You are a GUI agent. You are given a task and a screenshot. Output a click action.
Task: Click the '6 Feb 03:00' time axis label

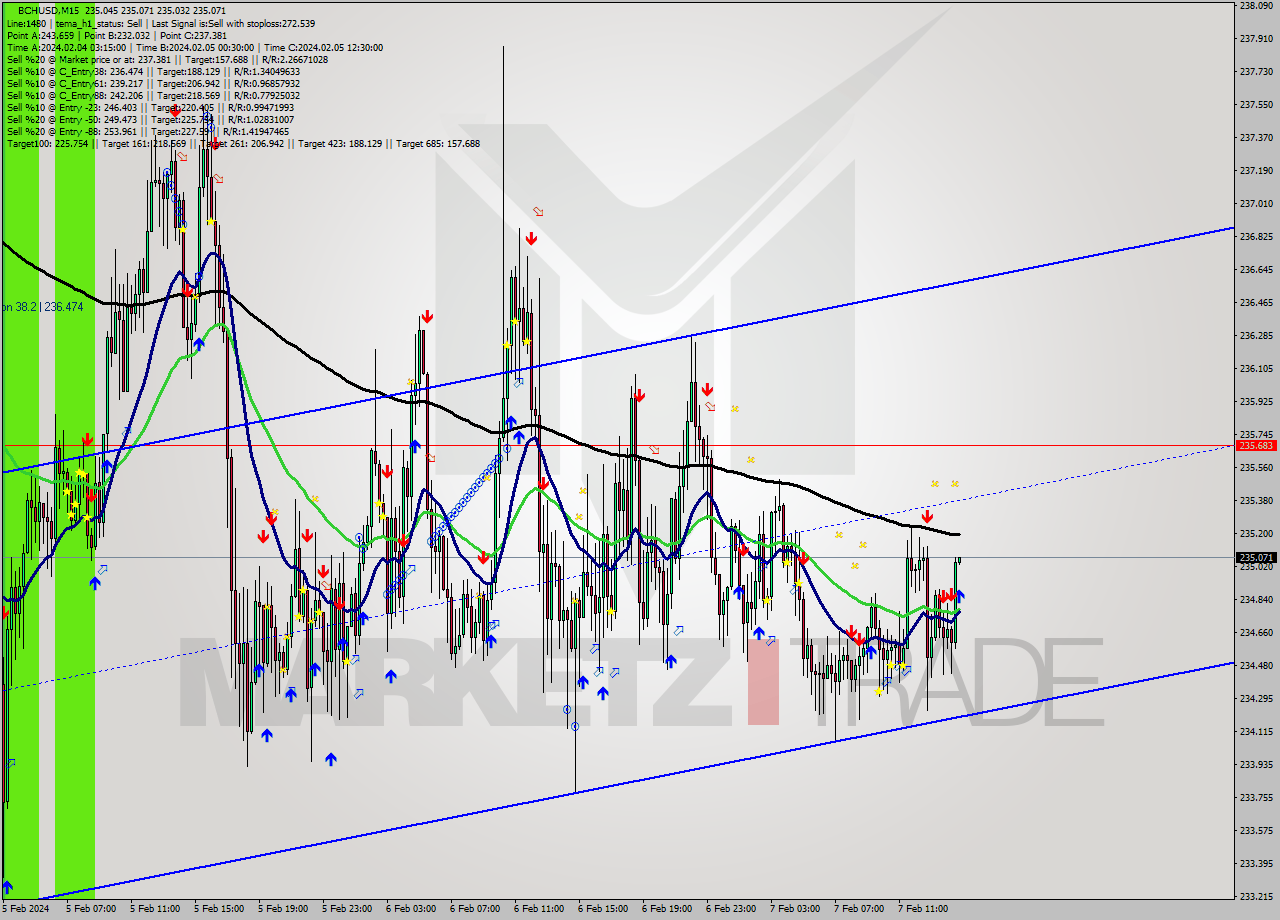coord(411,909)
